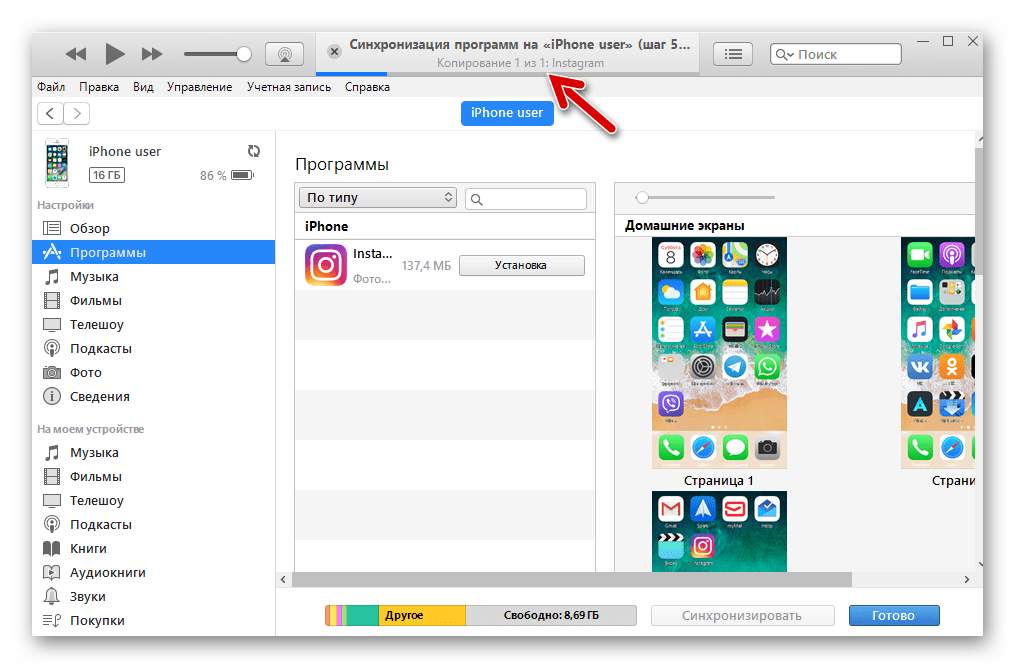The height and width of the screenshot is (668, 1015).
Task: Click the iPhone device thumbnail in sidebar
Action: coord(57,162)
